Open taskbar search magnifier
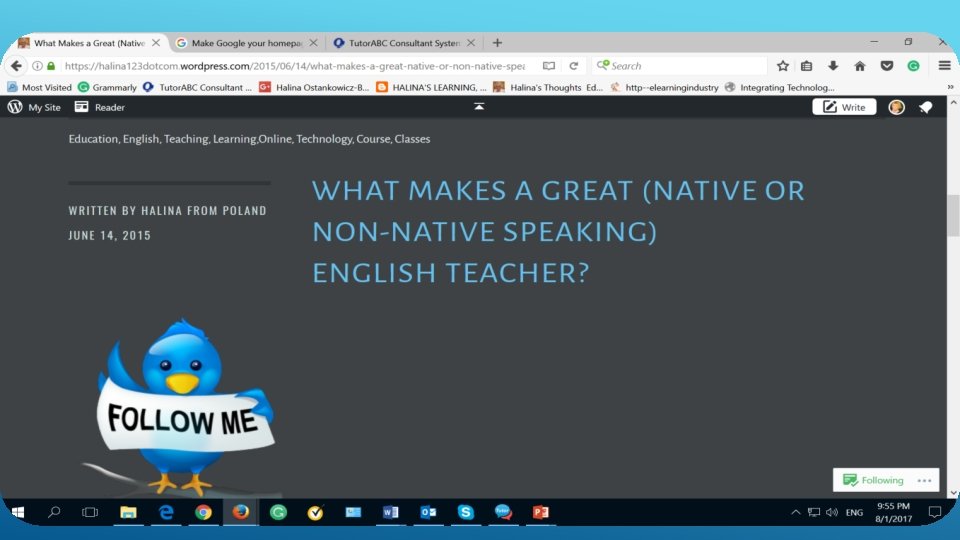The height and width of the screenshot is (540, 960). coord(54,512)
